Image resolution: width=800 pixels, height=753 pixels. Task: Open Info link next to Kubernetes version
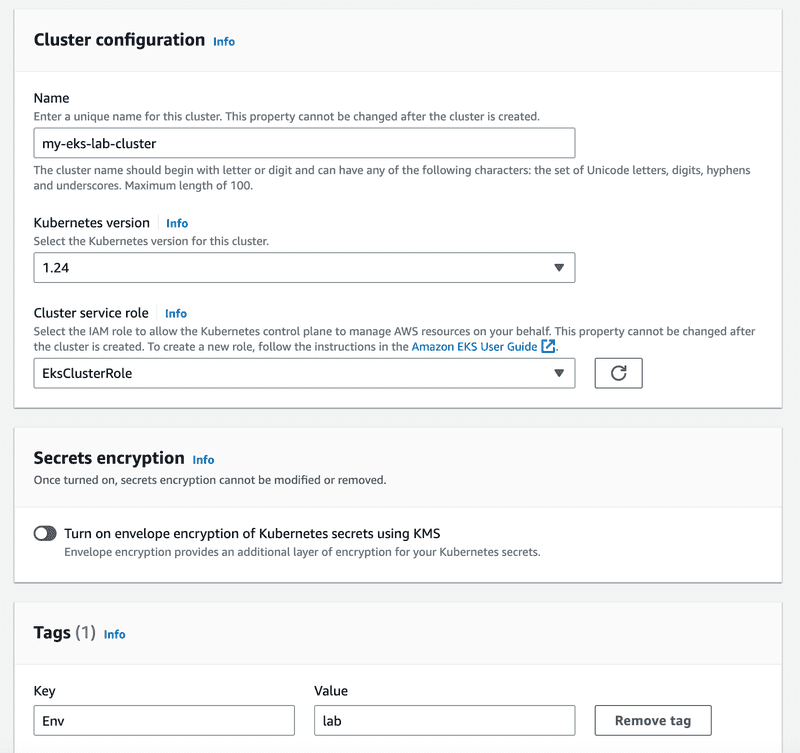coord(177,223)
